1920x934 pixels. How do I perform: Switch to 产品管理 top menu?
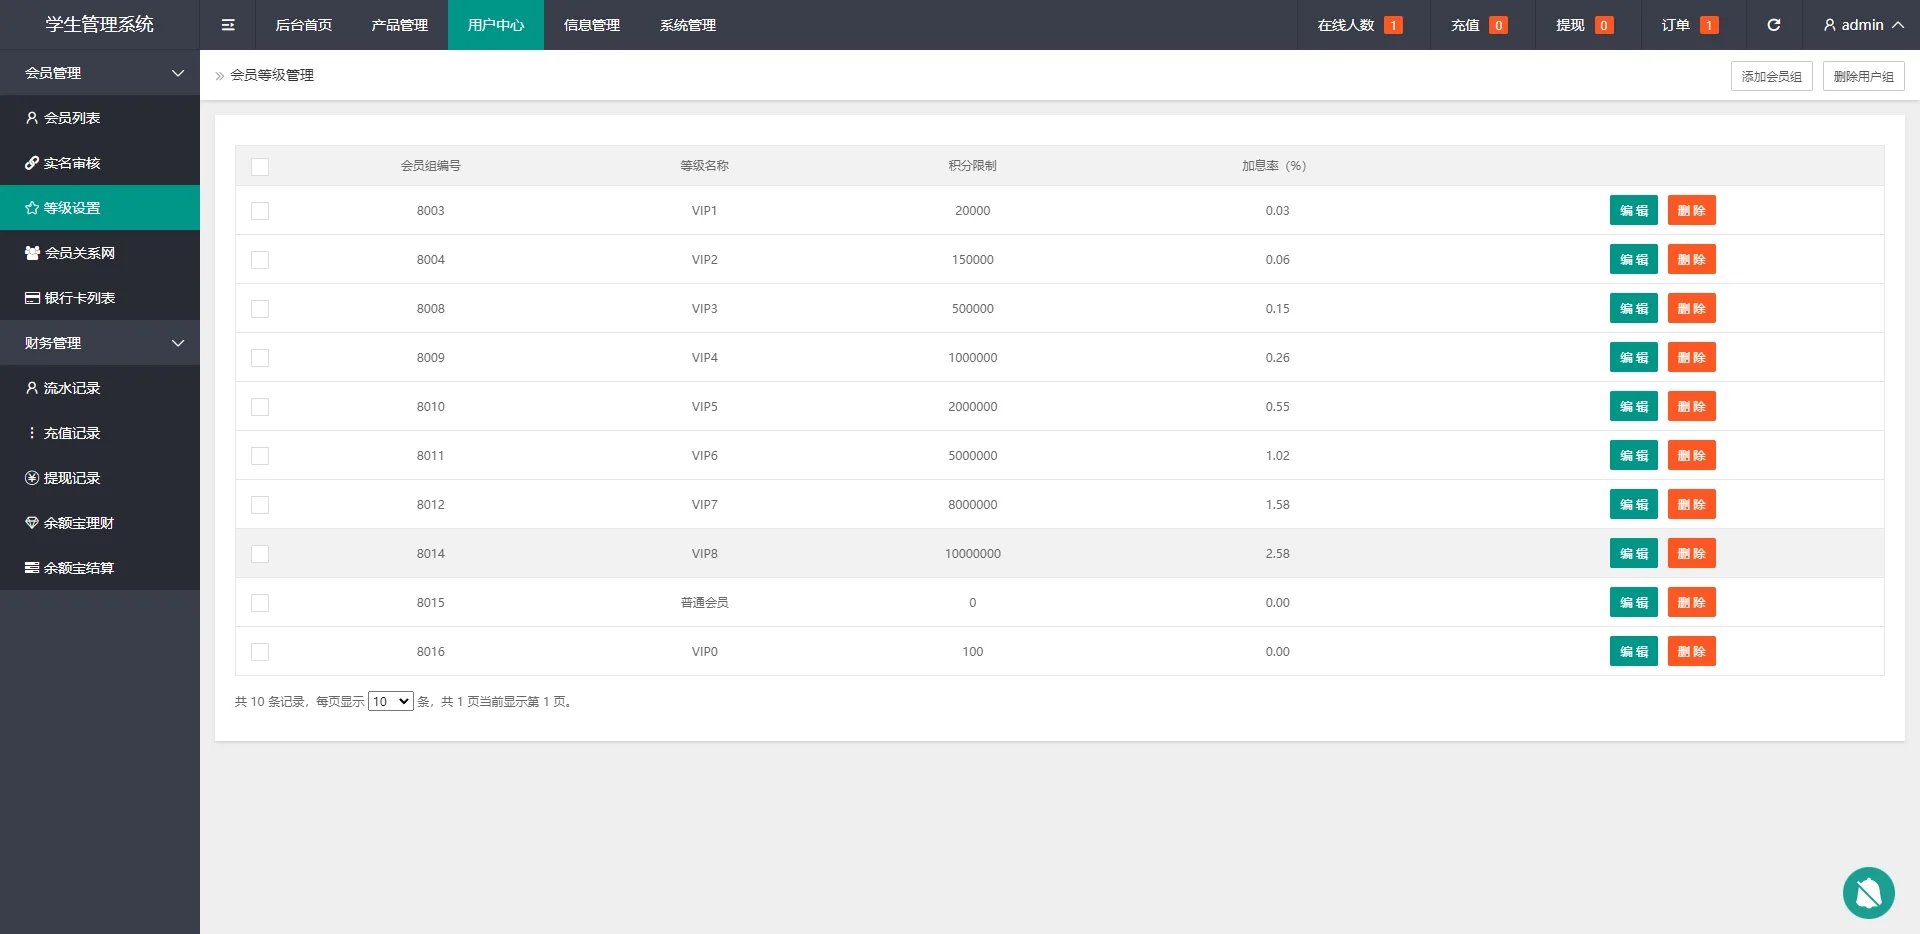[399, 25]
